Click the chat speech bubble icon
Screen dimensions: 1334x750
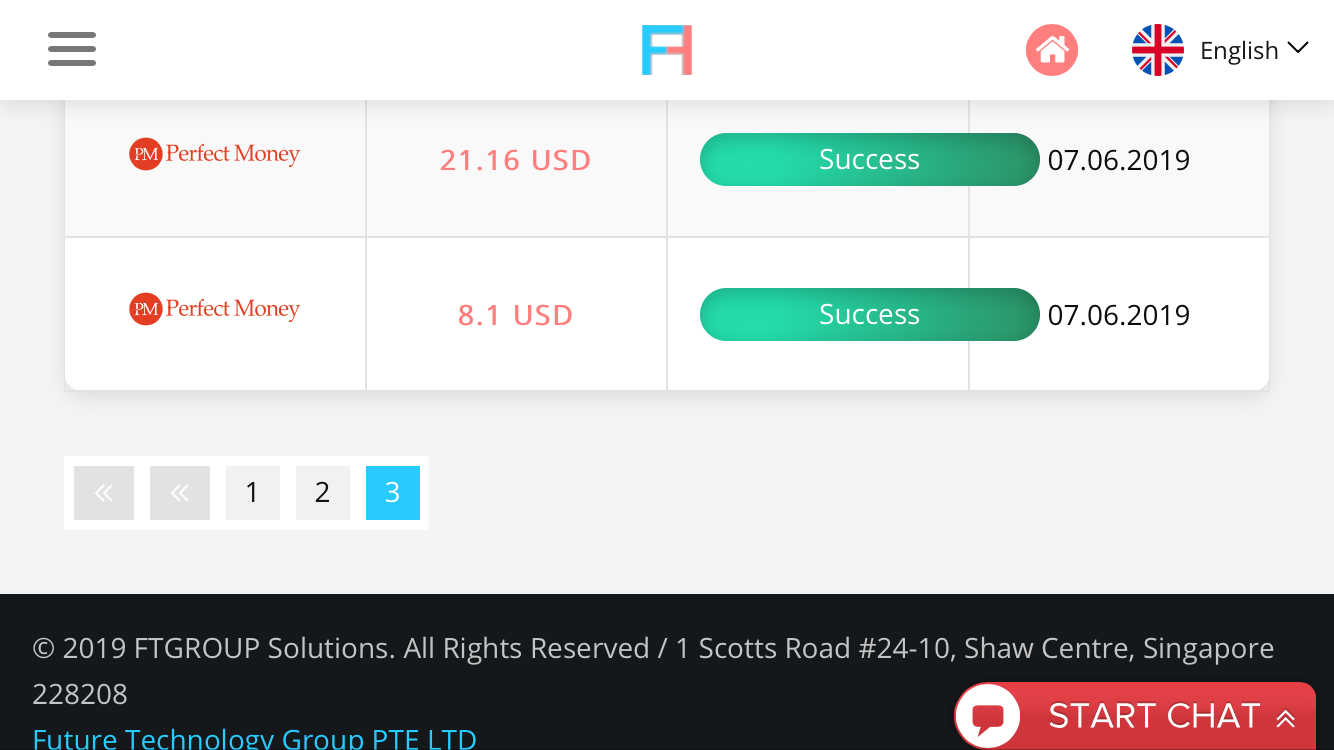click(988, 717)
